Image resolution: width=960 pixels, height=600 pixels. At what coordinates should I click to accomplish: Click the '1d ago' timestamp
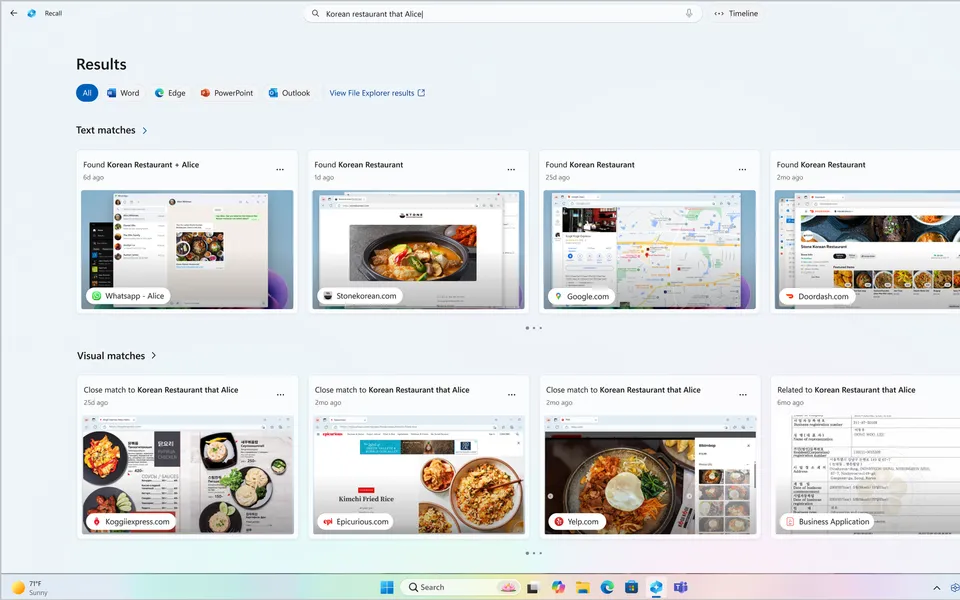pyautogui.click(x=324, y=178)
